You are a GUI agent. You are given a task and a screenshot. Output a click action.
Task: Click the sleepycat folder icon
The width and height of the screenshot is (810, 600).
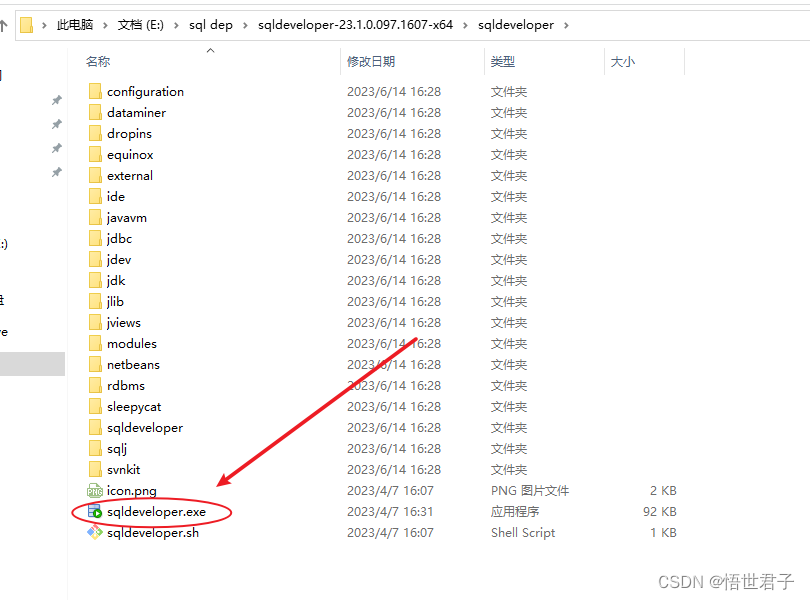point(95,407)
